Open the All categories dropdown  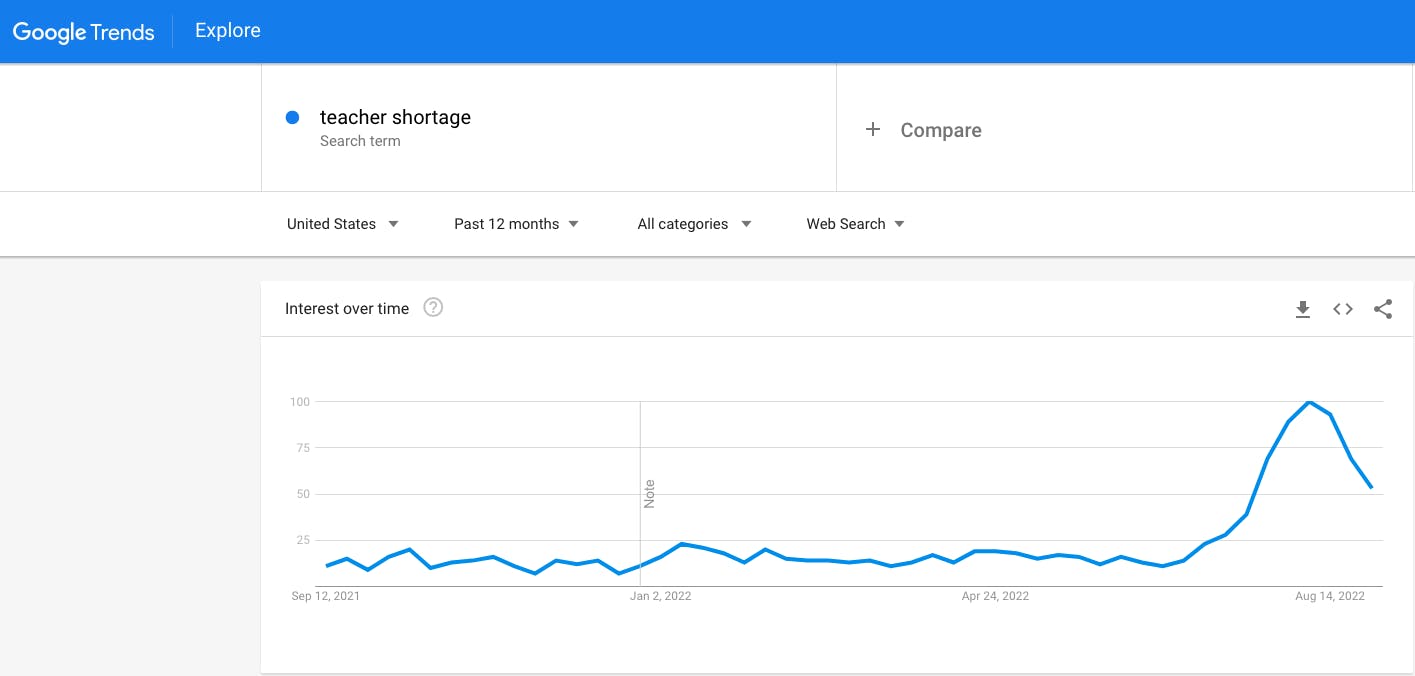pyautogui.click(x=695, y=224)
